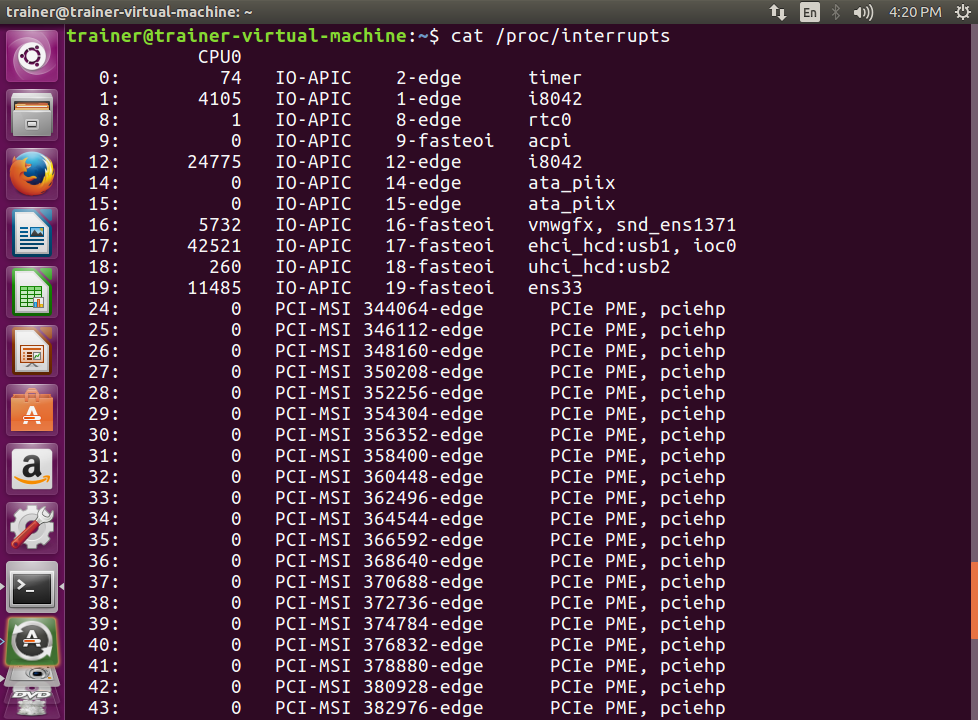Click the 19-fasteoi trigger type text

click(439, 288)
